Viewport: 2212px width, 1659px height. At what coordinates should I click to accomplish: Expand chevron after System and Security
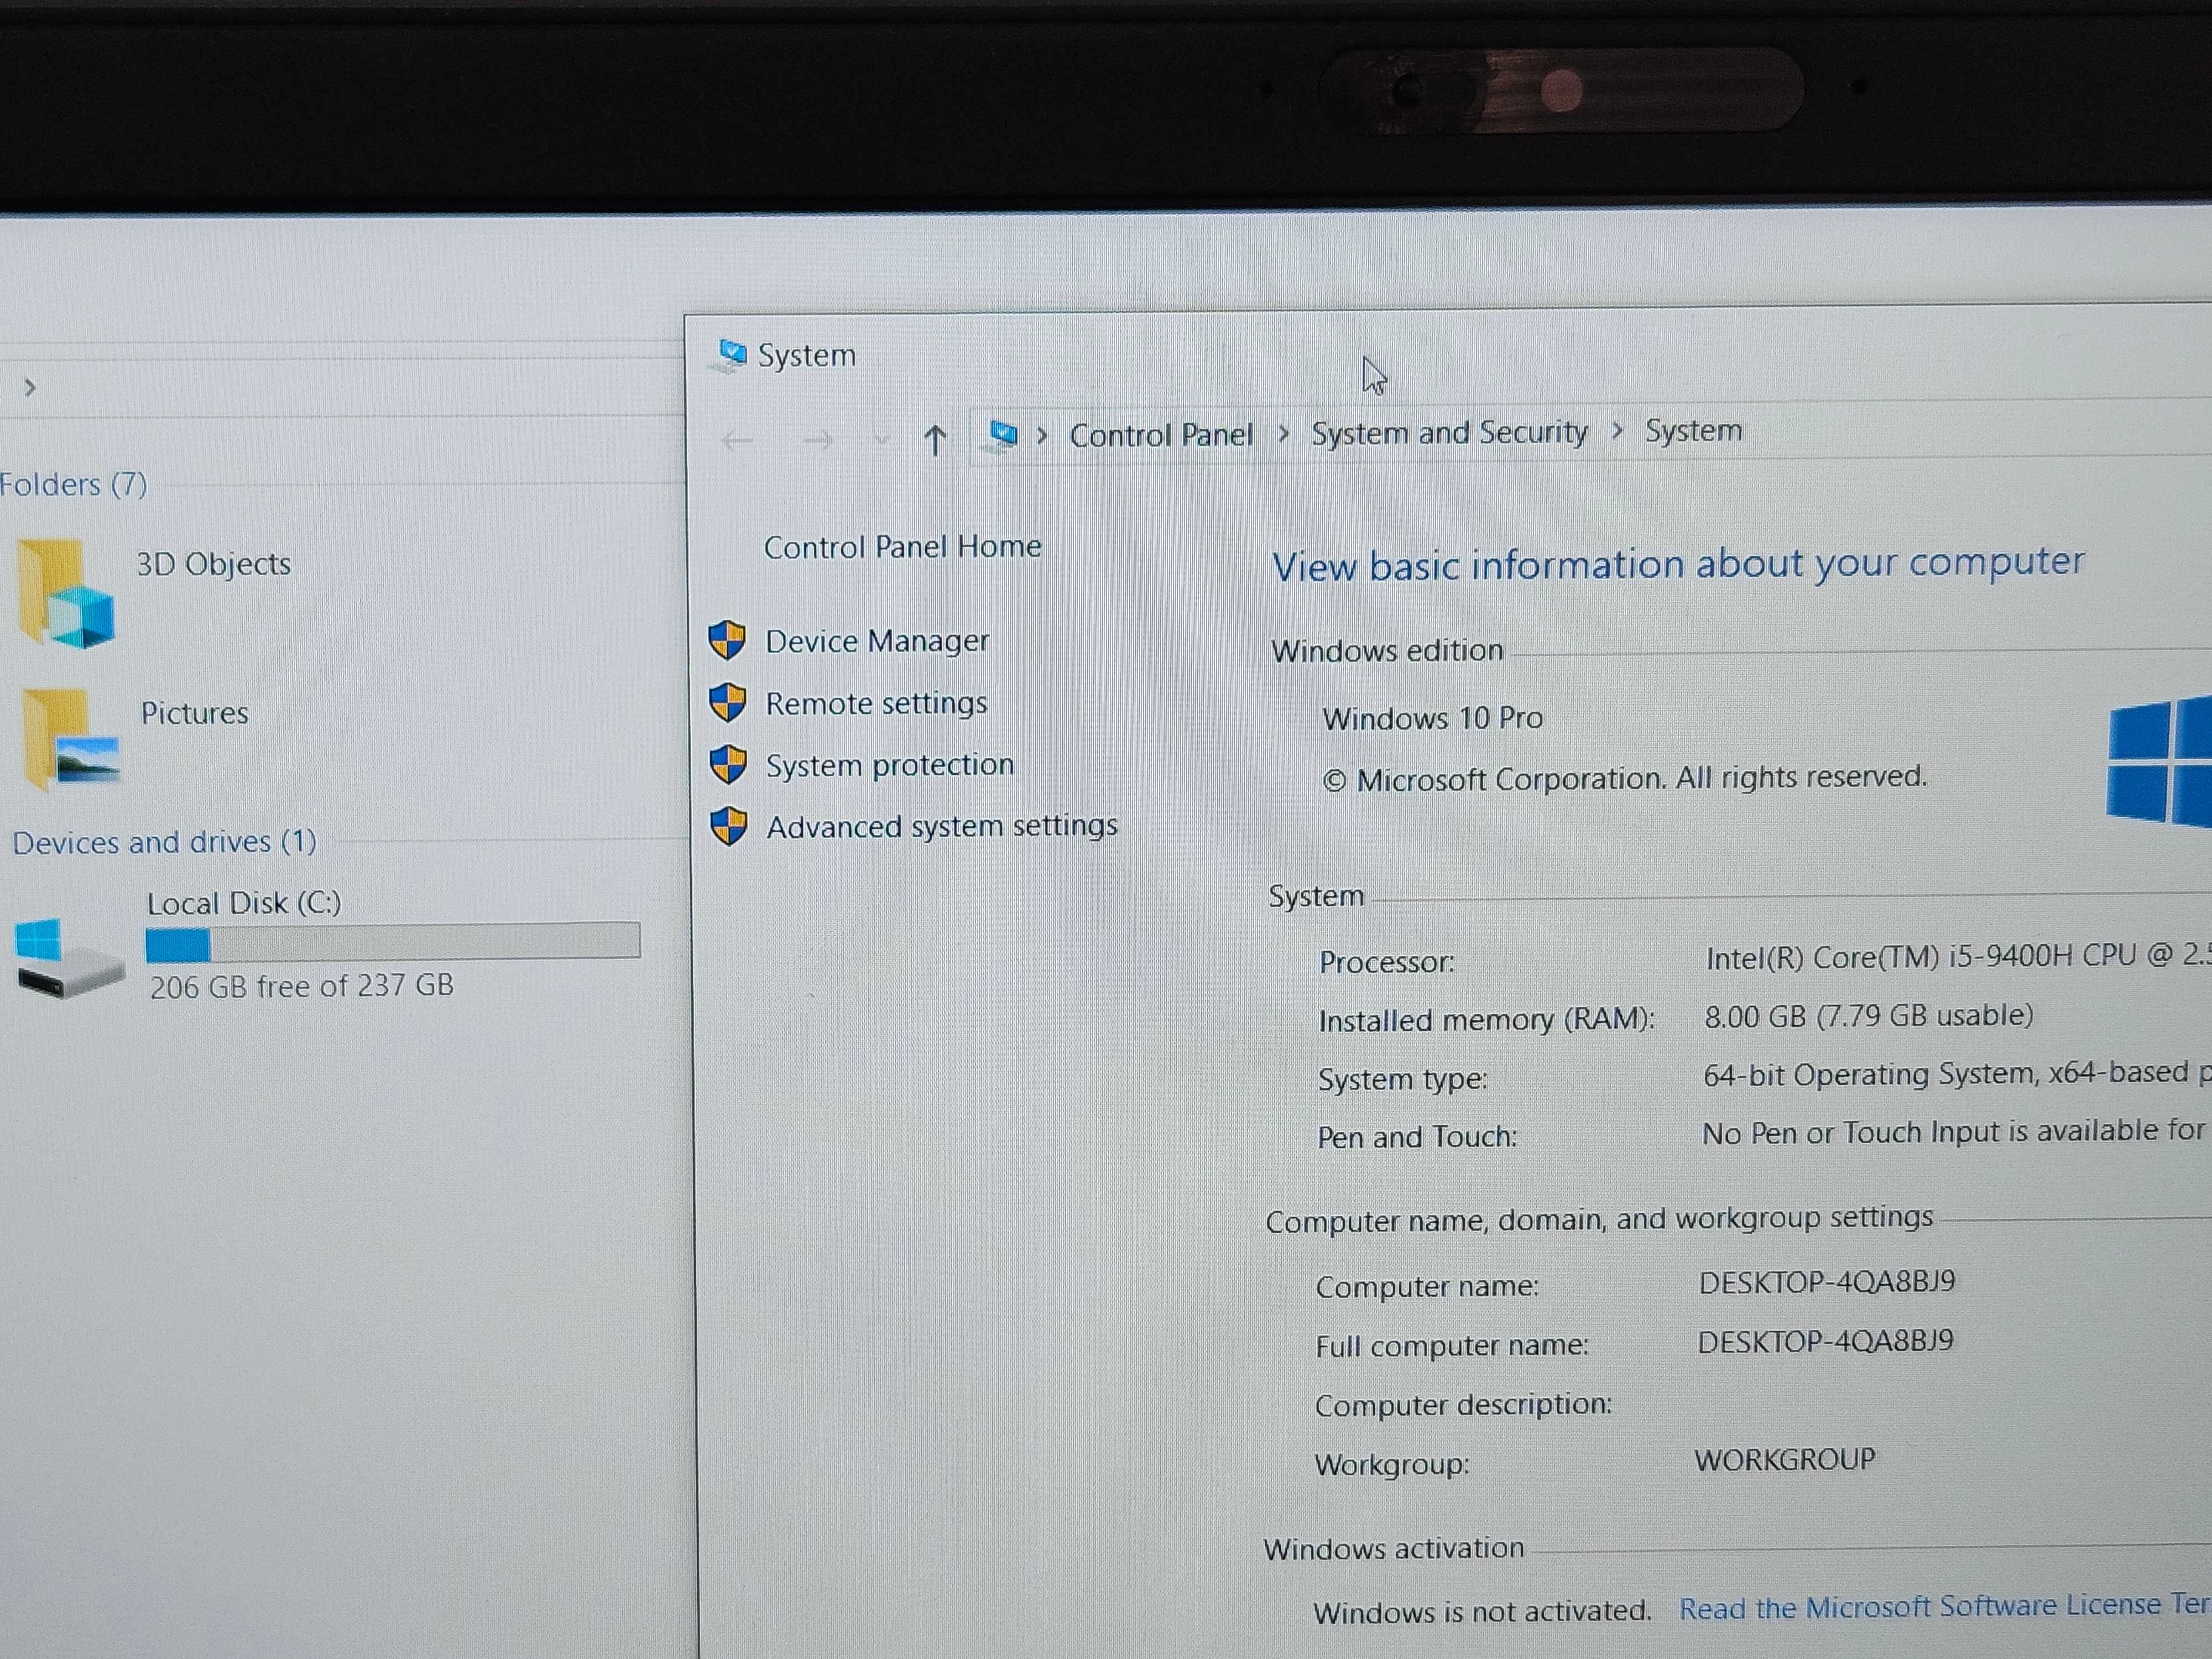coord(1617,431)
